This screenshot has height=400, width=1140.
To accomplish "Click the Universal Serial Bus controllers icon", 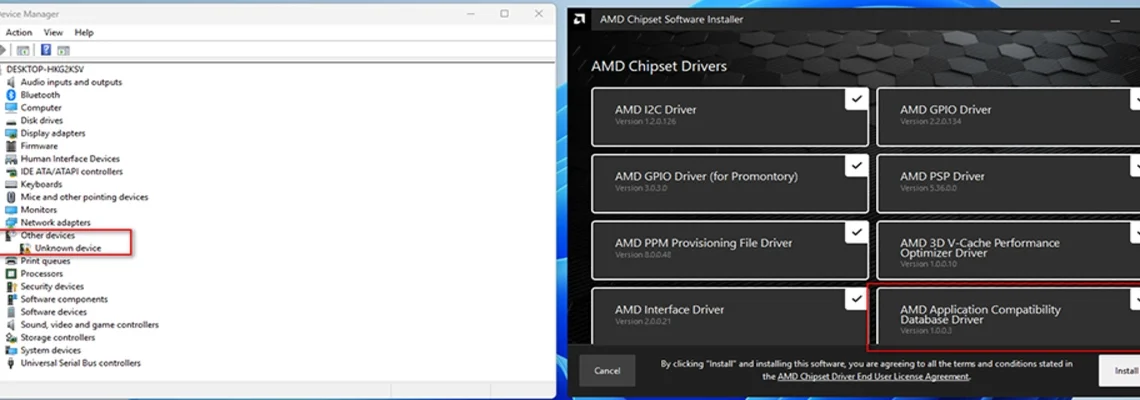I will point(11,363).
